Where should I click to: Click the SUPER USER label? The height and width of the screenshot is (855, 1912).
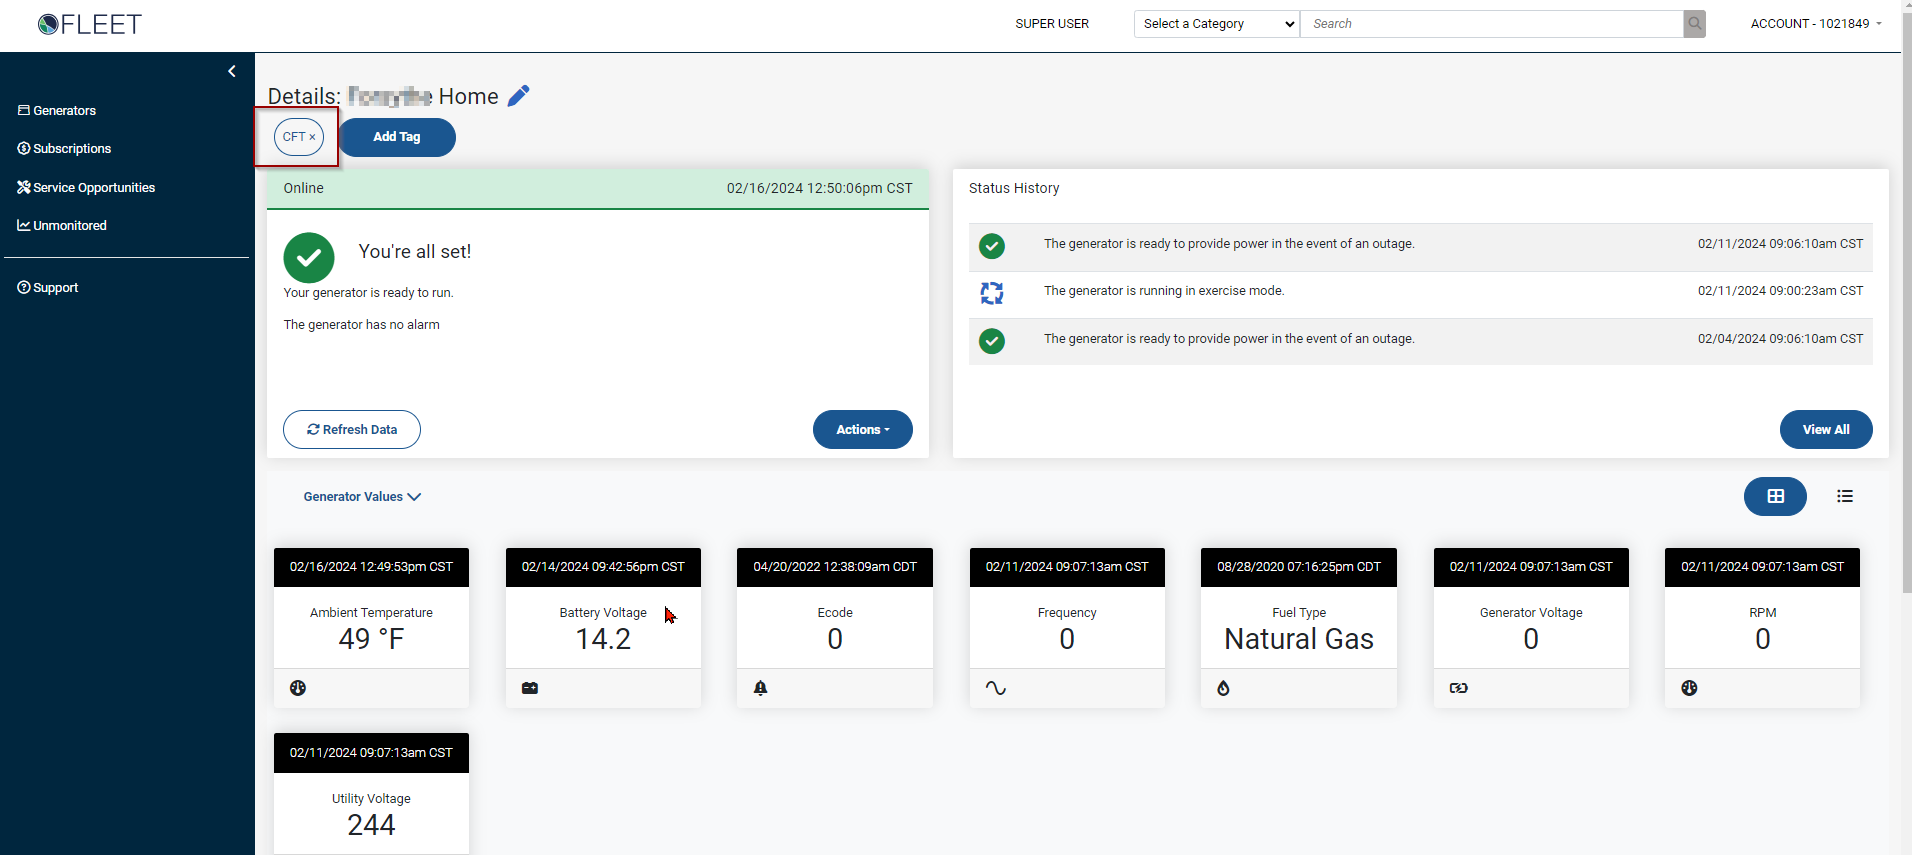[1052, 24]
